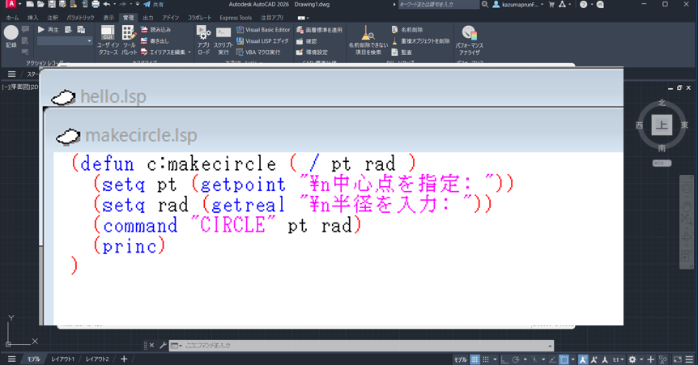
Task: Switch to the アドイン ribbon tab
Action: point(170,18)
